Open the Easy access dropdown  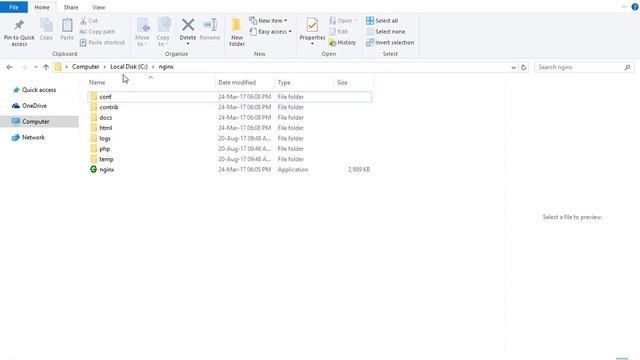pyautogui.click(x=270, y=32)
